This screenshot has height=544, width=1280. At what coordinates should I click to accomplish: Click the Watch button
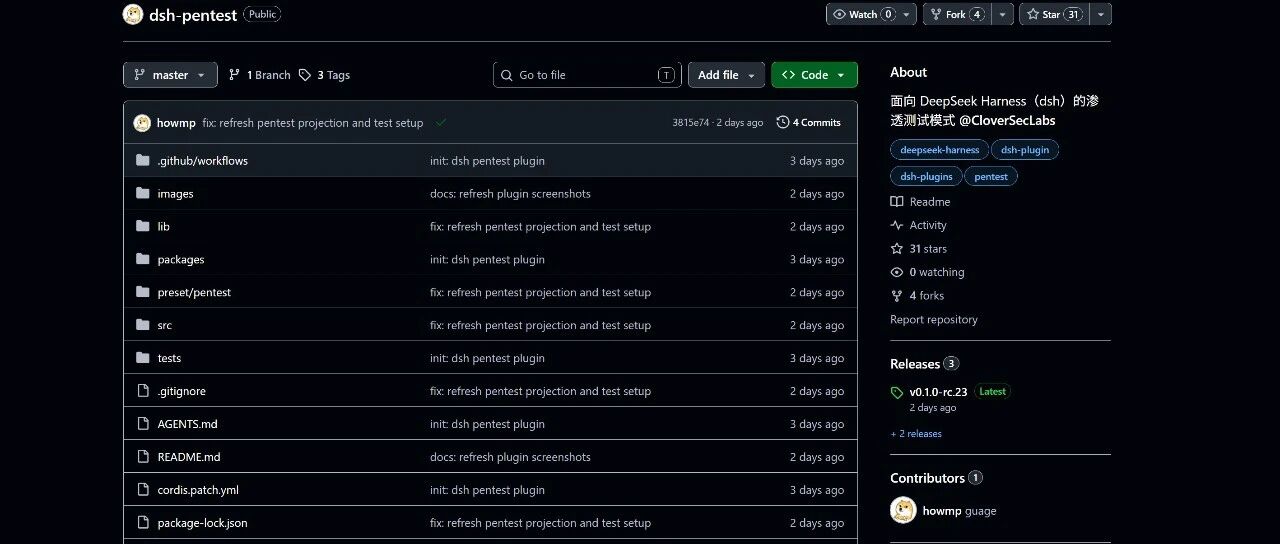click(863, 14)
